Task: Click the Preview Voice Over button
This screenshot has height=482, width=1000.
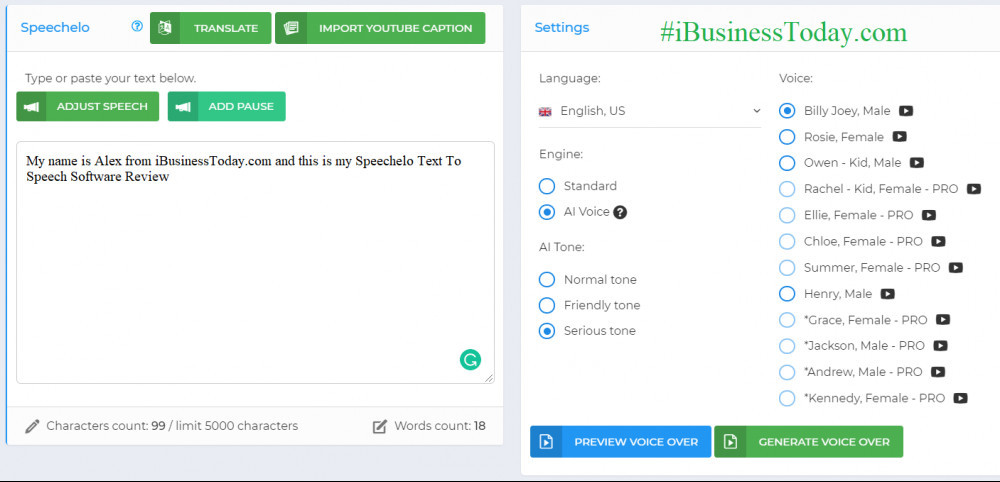Action: click(x=621, y=442)
